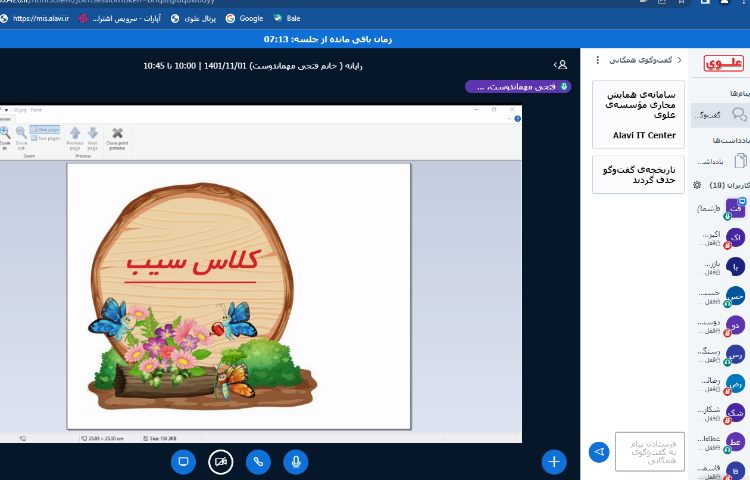Collapse public chat with the back chevron
This screenshot has height=480, width=750.
click(x=680, y=60)
